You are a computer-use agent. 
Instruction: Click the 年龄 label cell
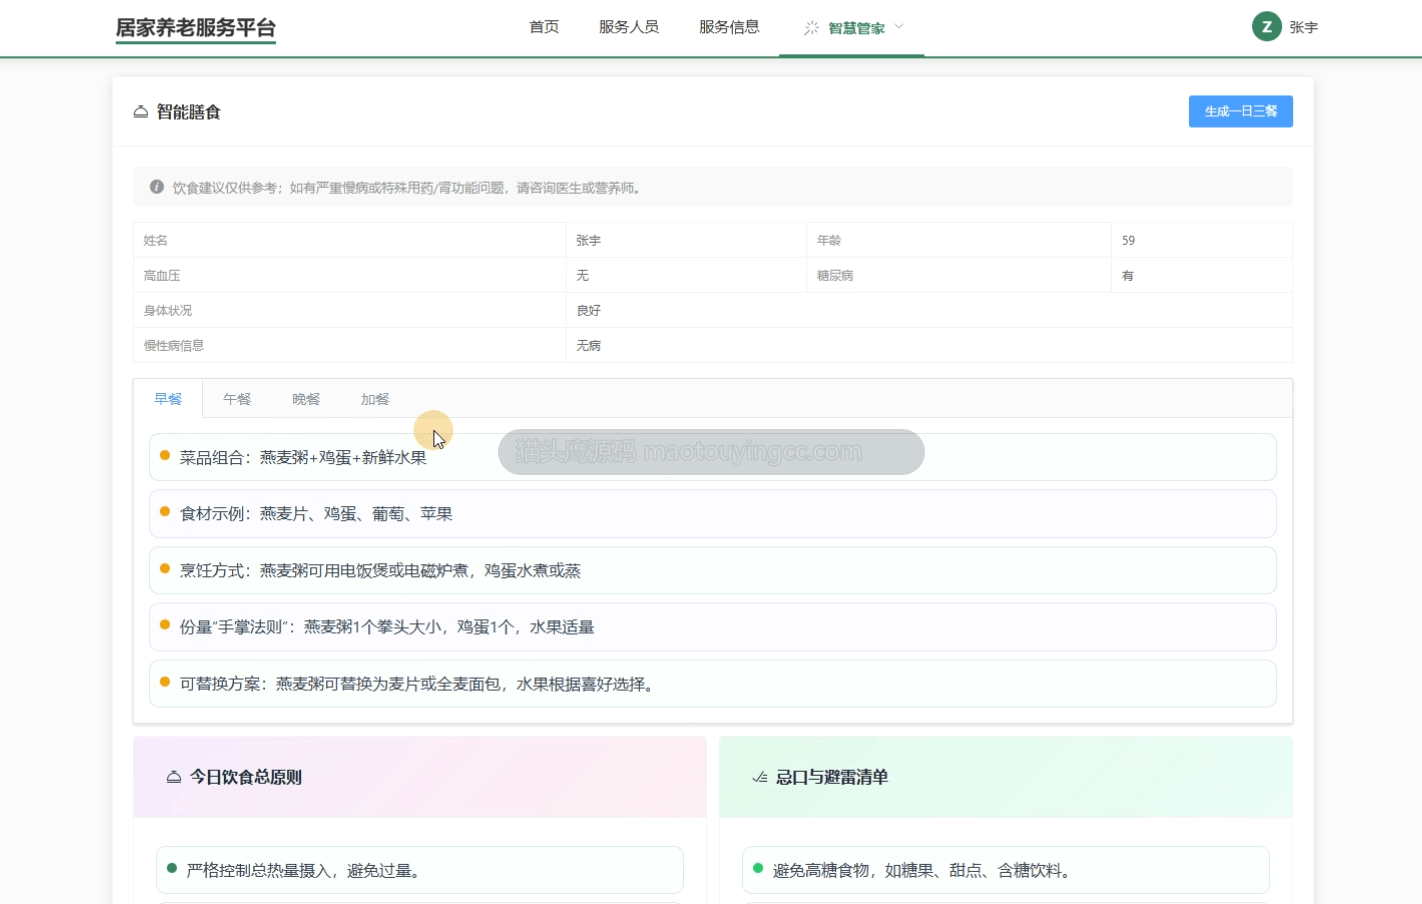click(x=958, y=240)
